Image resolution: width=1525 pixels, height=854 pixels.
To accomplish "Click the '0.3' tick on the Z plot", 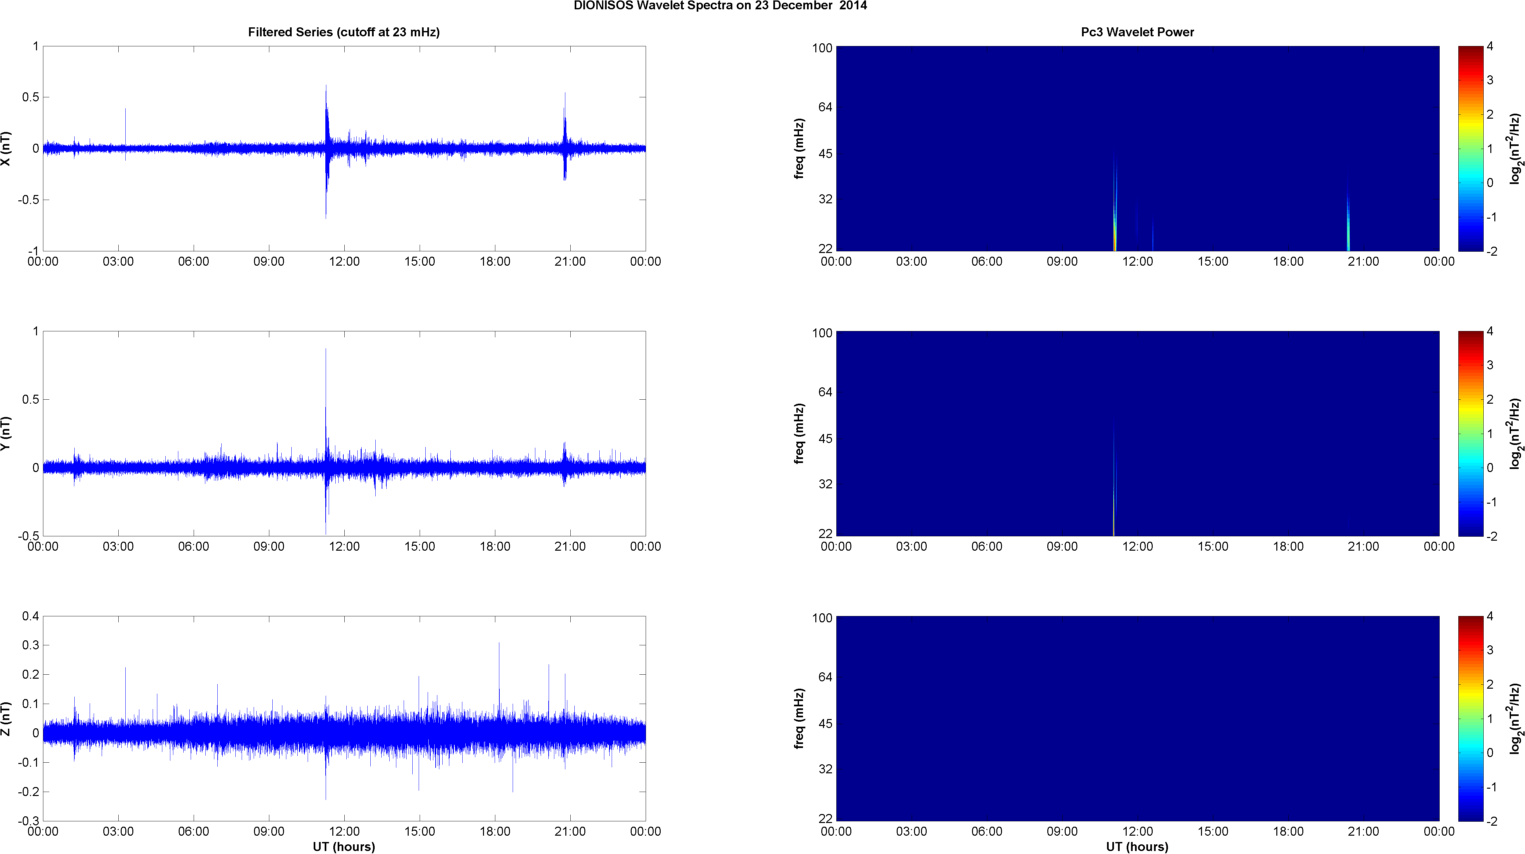I will point(30,645).
